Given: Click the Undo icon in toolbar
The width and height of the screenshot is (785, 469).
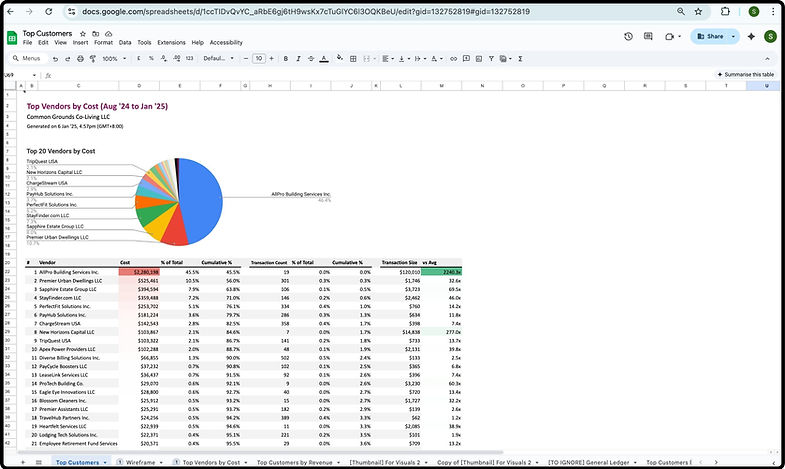Looking at the screenshot, I should [55, 59].
